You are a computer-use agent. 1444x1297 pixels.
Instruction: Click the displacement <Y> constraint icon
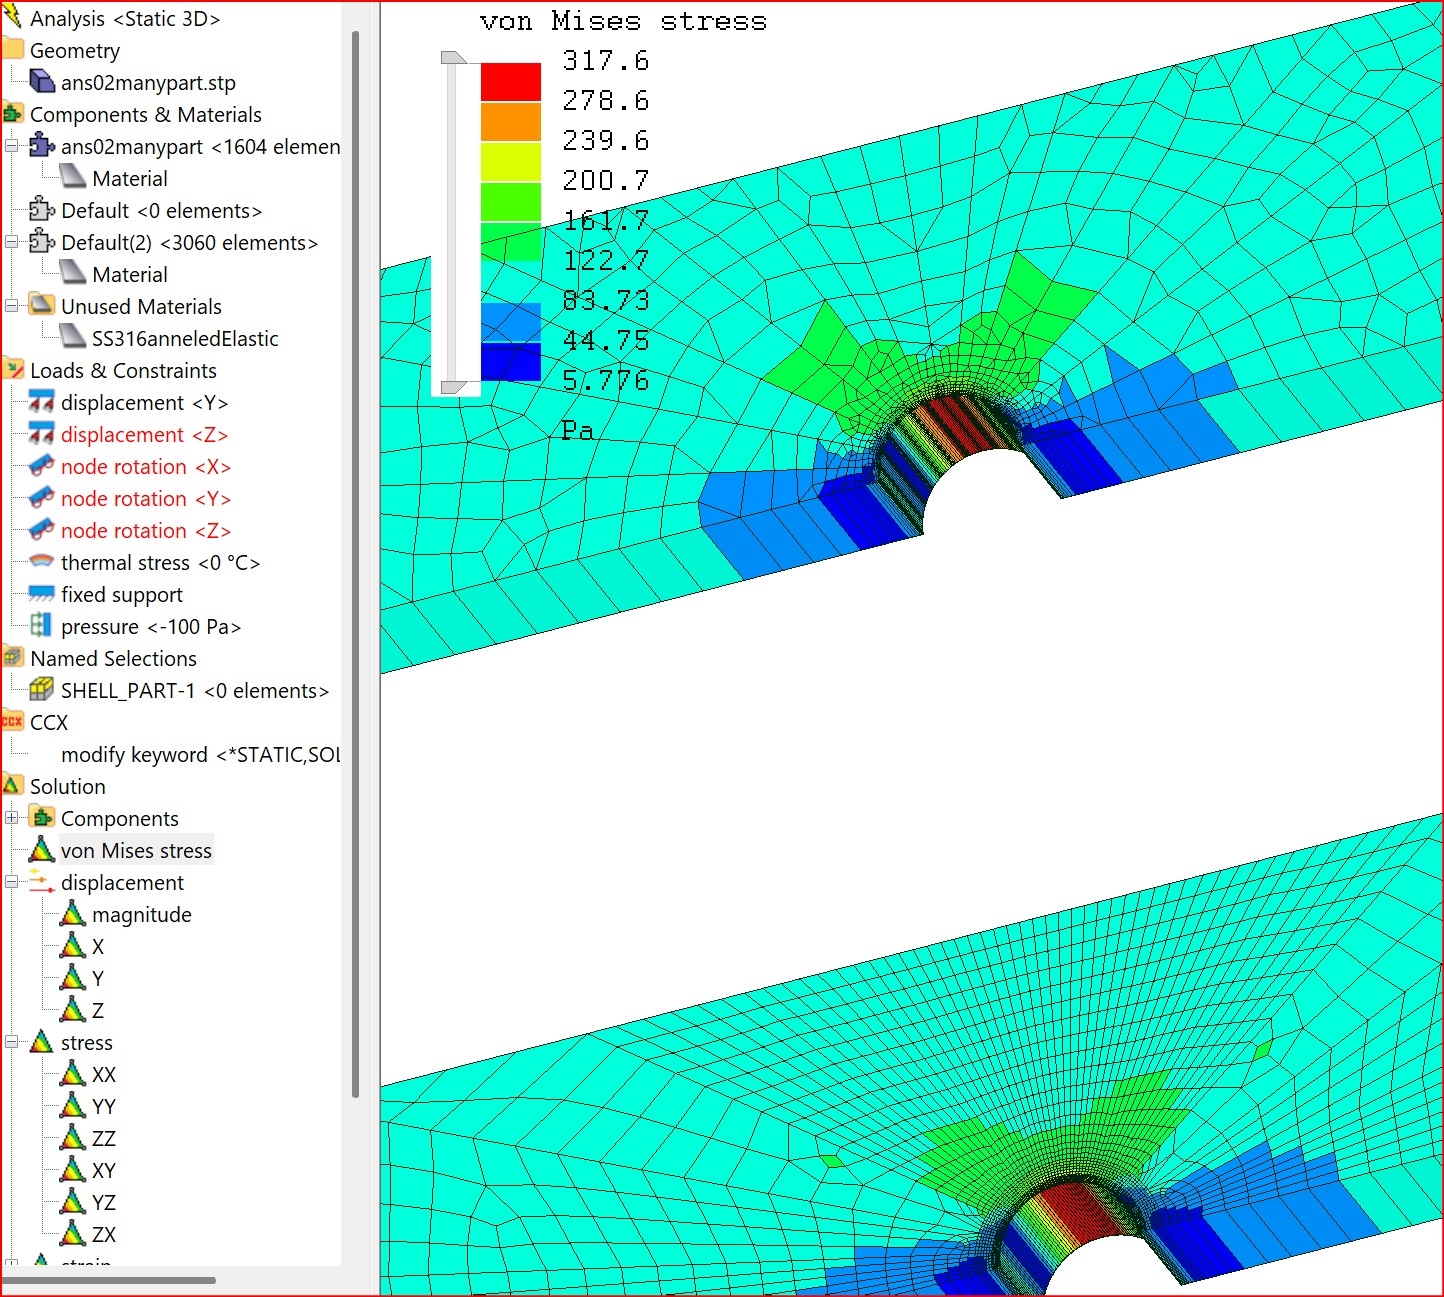(41, 403)
